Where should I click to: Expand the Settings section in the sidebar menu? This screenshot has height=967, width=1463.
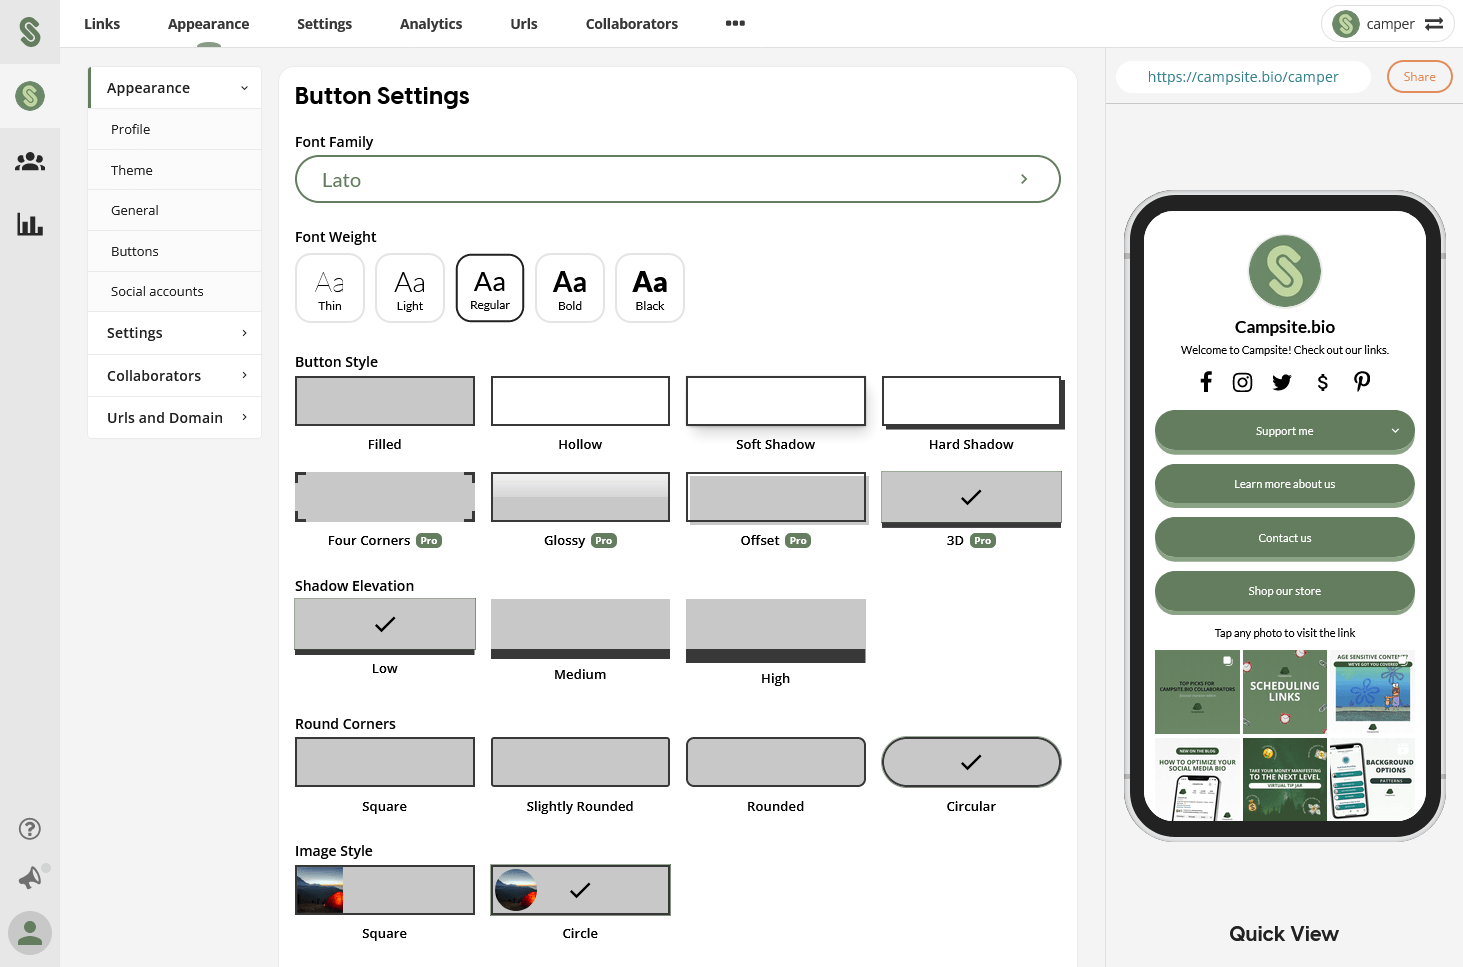(x=174, y=332)
